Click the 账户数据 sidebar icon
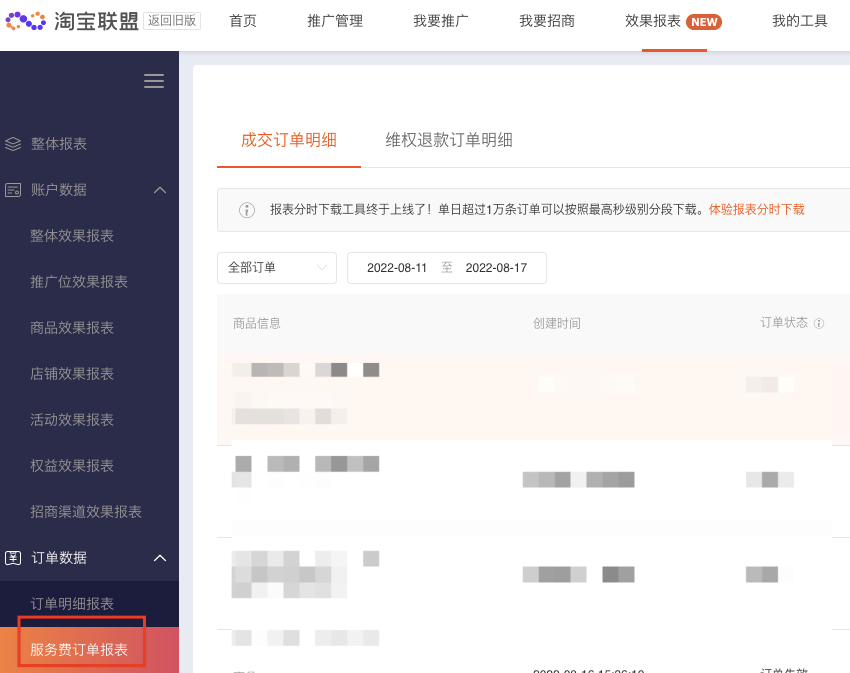Viewport: 850px width, 673px height. 13,190
